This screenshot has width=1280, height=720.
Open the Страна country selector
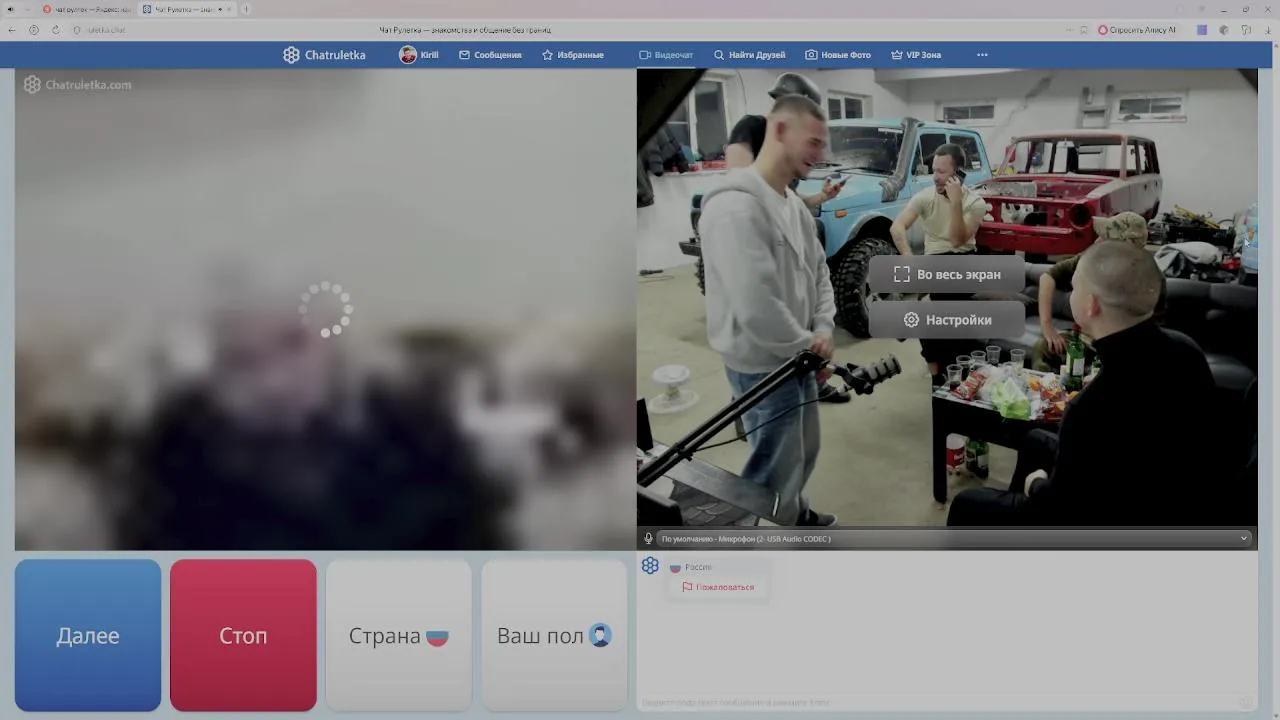pyautogui.click(x=398, y=635)
